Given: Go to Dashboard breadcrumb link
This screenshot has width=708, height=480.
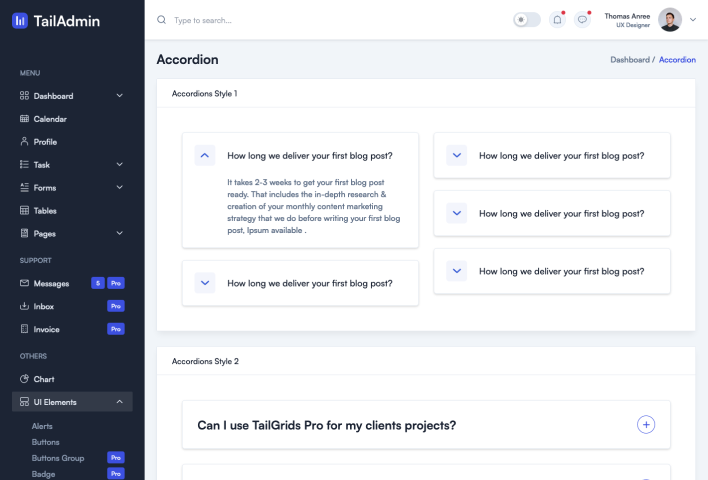Looking at the screenshot, I should click(630, 60).
